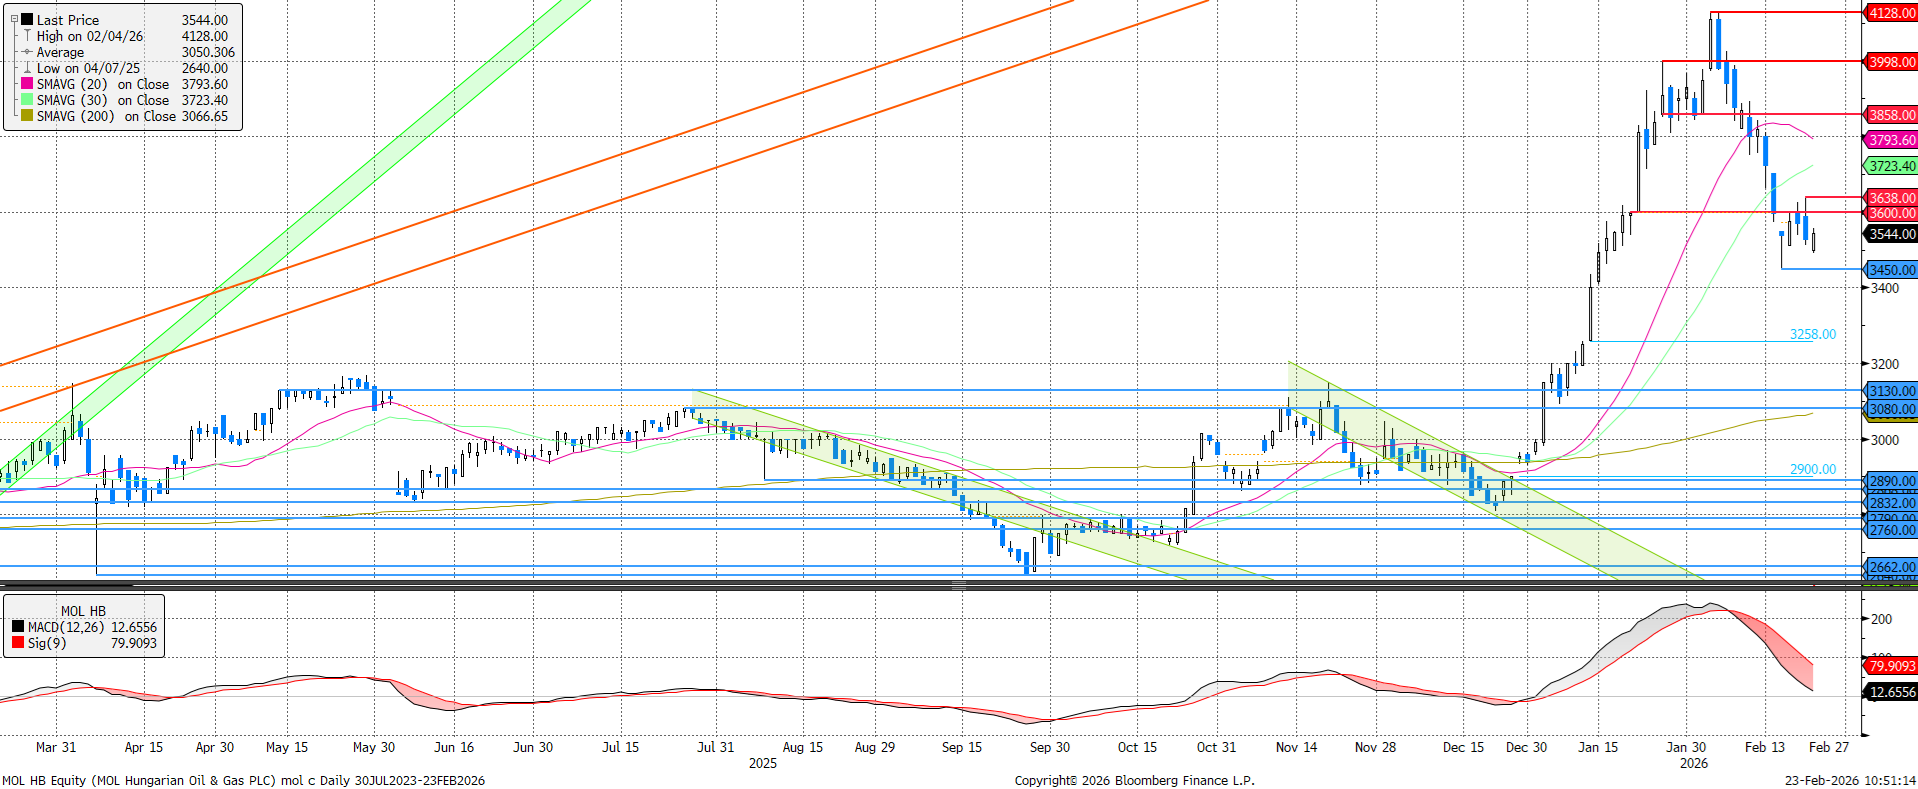Viewport: 1918px width, 789px height.
Task: Click the panel divider above MACD chart
Action: (x=958, y=586)
